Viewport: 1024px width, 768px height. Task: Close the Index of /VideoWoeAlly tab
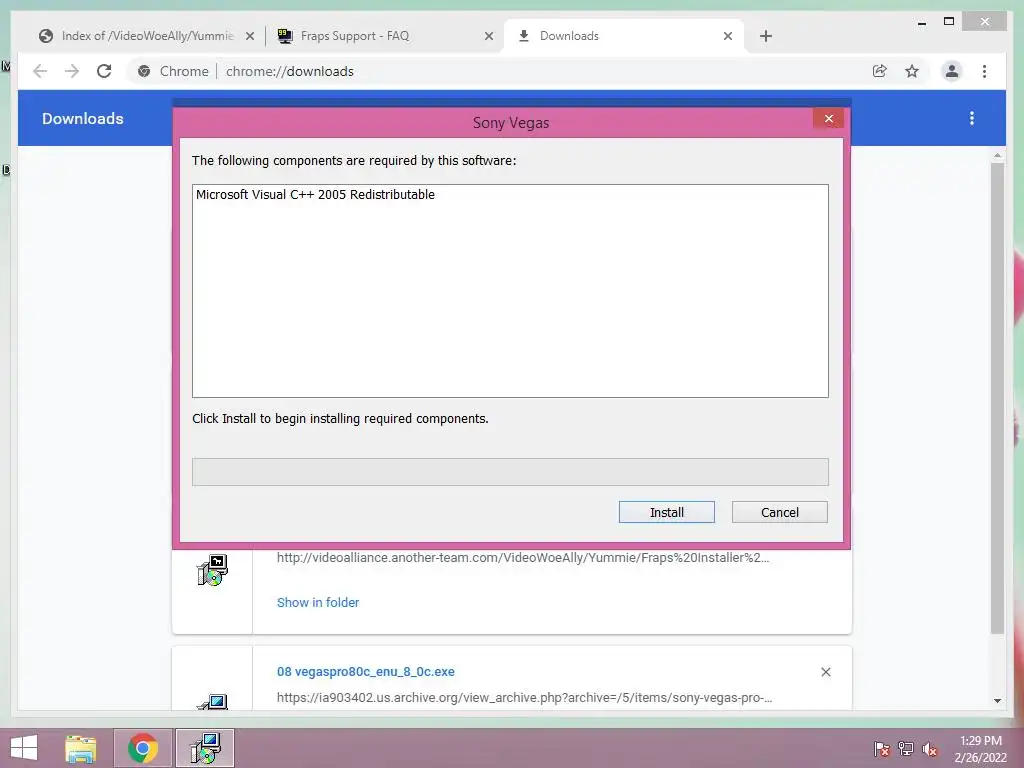(249, 37)
